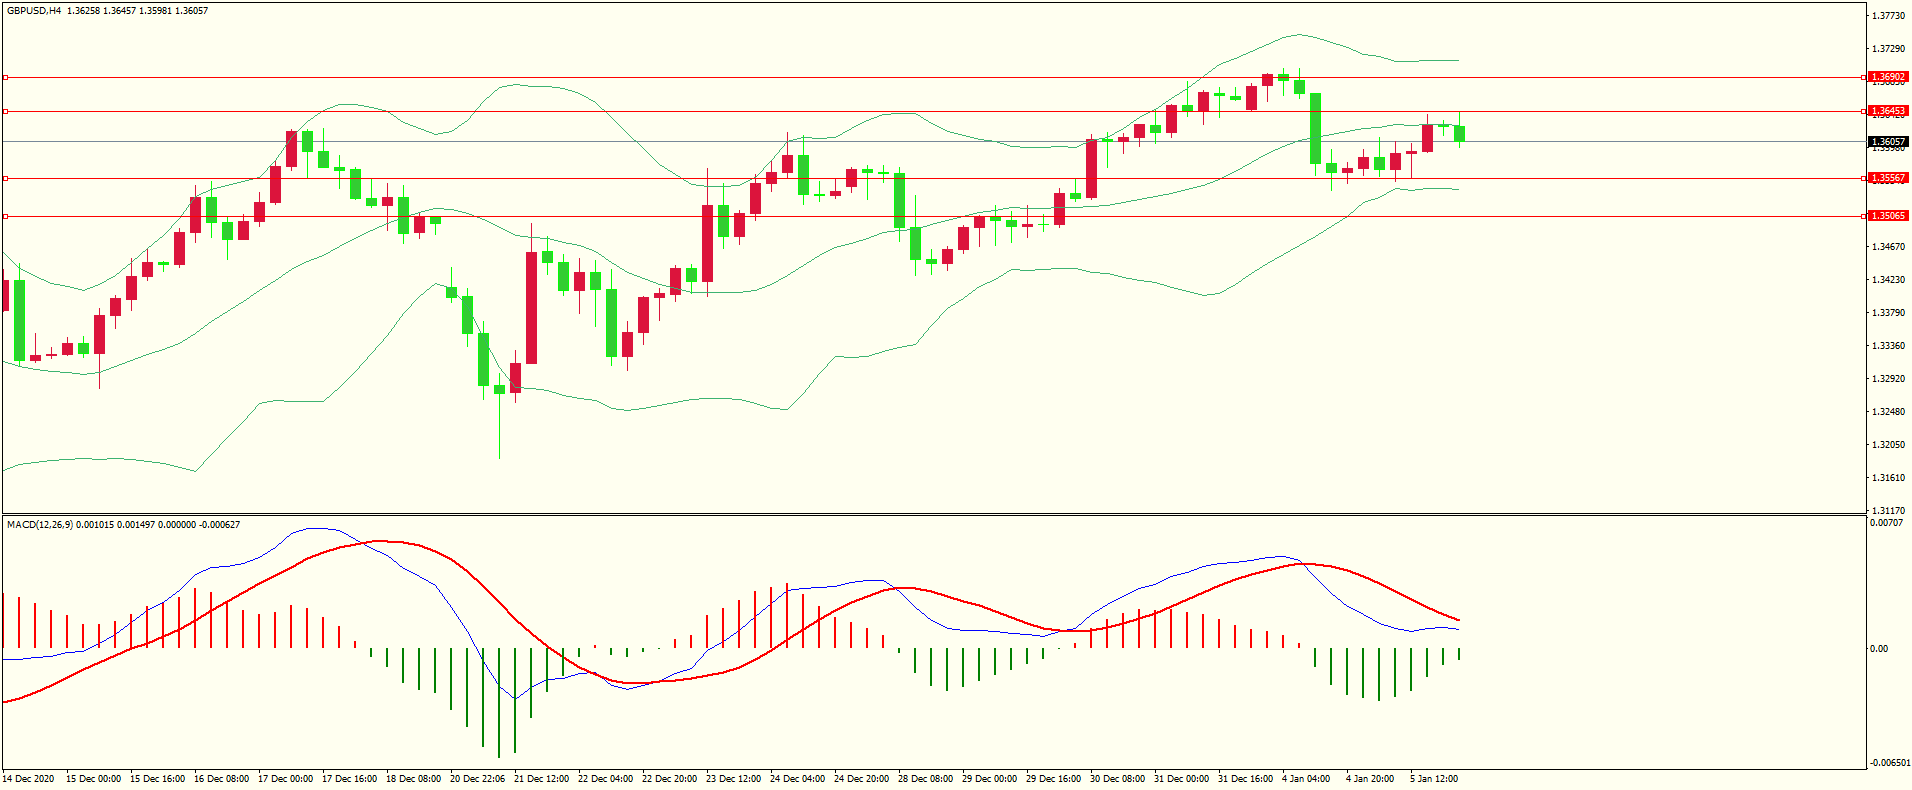Image resolution: width=1912 pixels, height=790 pixels.
Task: Click the MACD 0.00 zero scale value
Action: point(1879,649)
